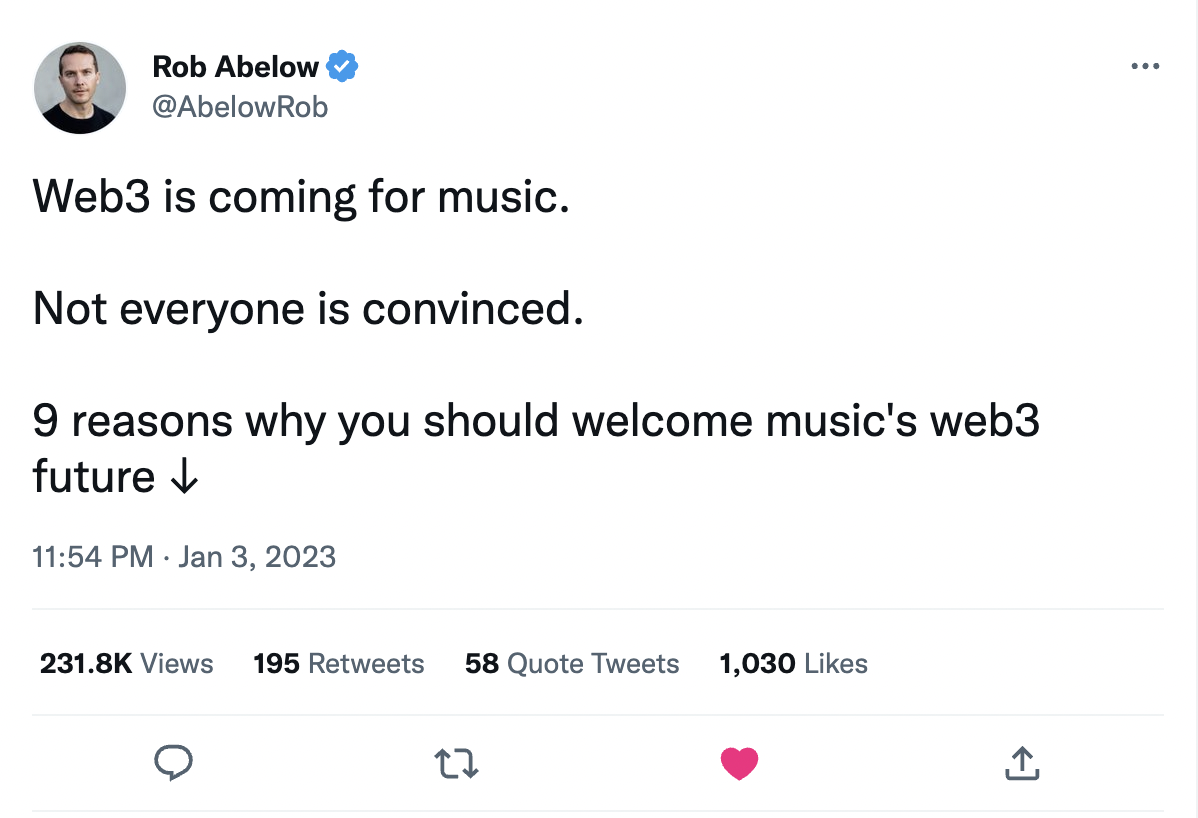Click Rob Abelow's blue verified badge

tap(341, 65)
